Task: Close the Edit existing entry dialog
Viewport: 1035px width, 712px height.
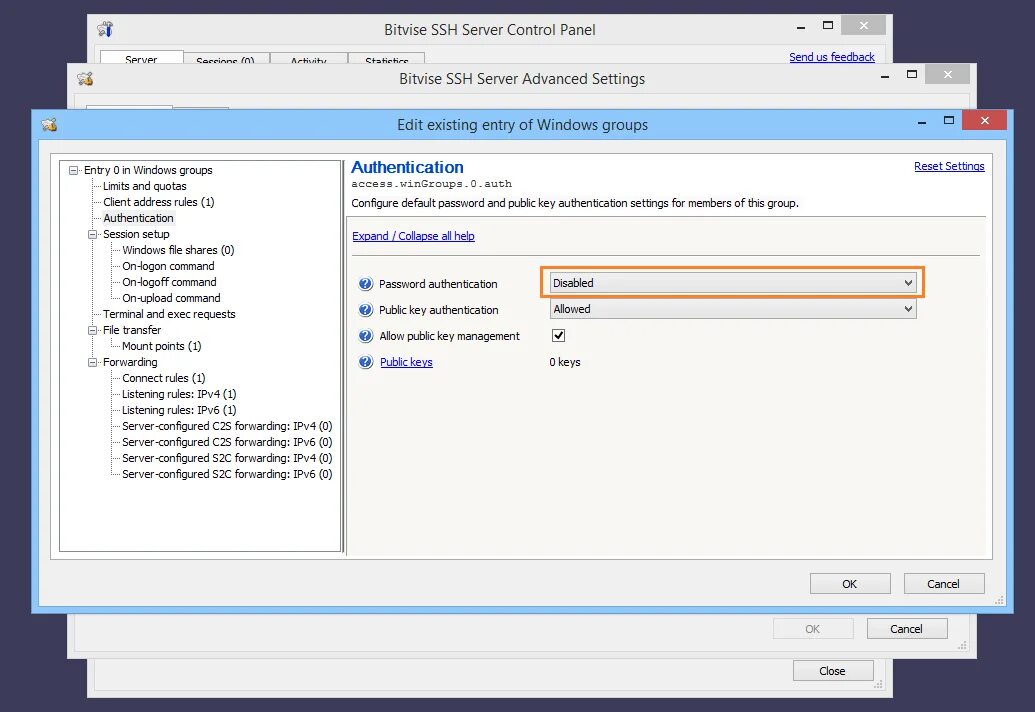Action: pyautogui.click(x=984, y=121)
